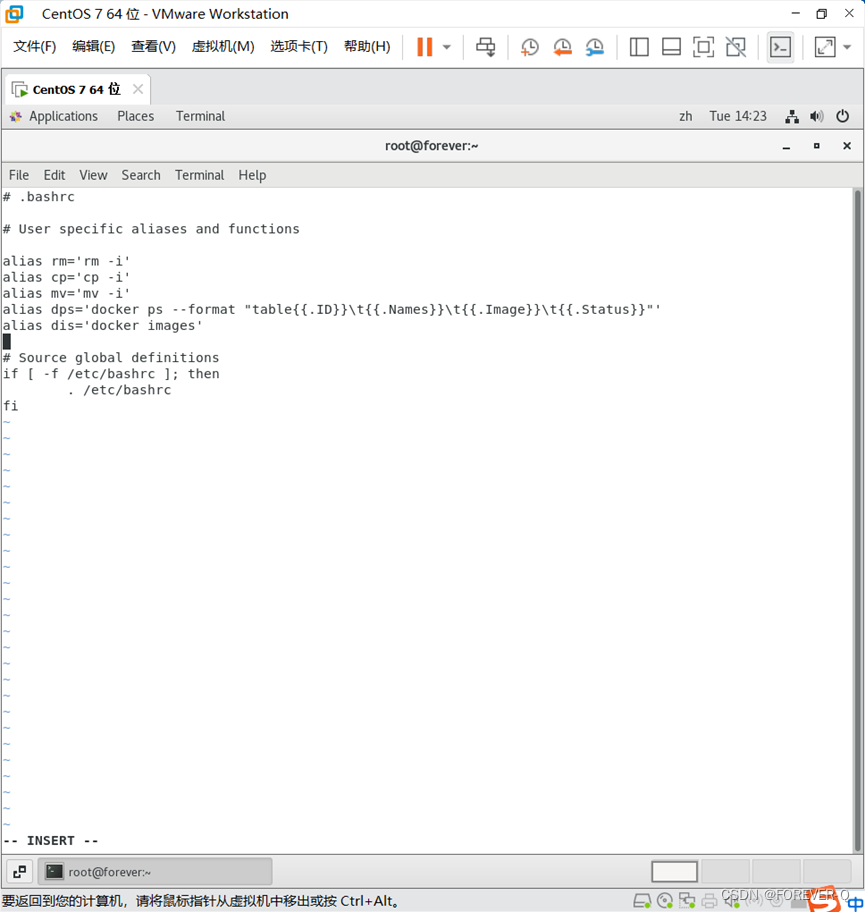This screenshot has height=912, width=865.
Task: Pause the virtual machine
Action: point(425,47)
